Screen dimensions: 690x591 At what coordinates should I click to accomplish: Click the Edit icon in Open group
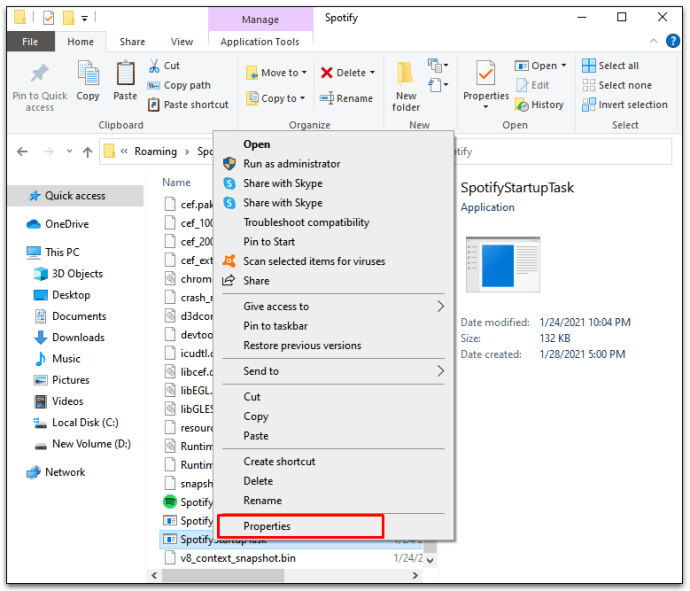point(522,85)
